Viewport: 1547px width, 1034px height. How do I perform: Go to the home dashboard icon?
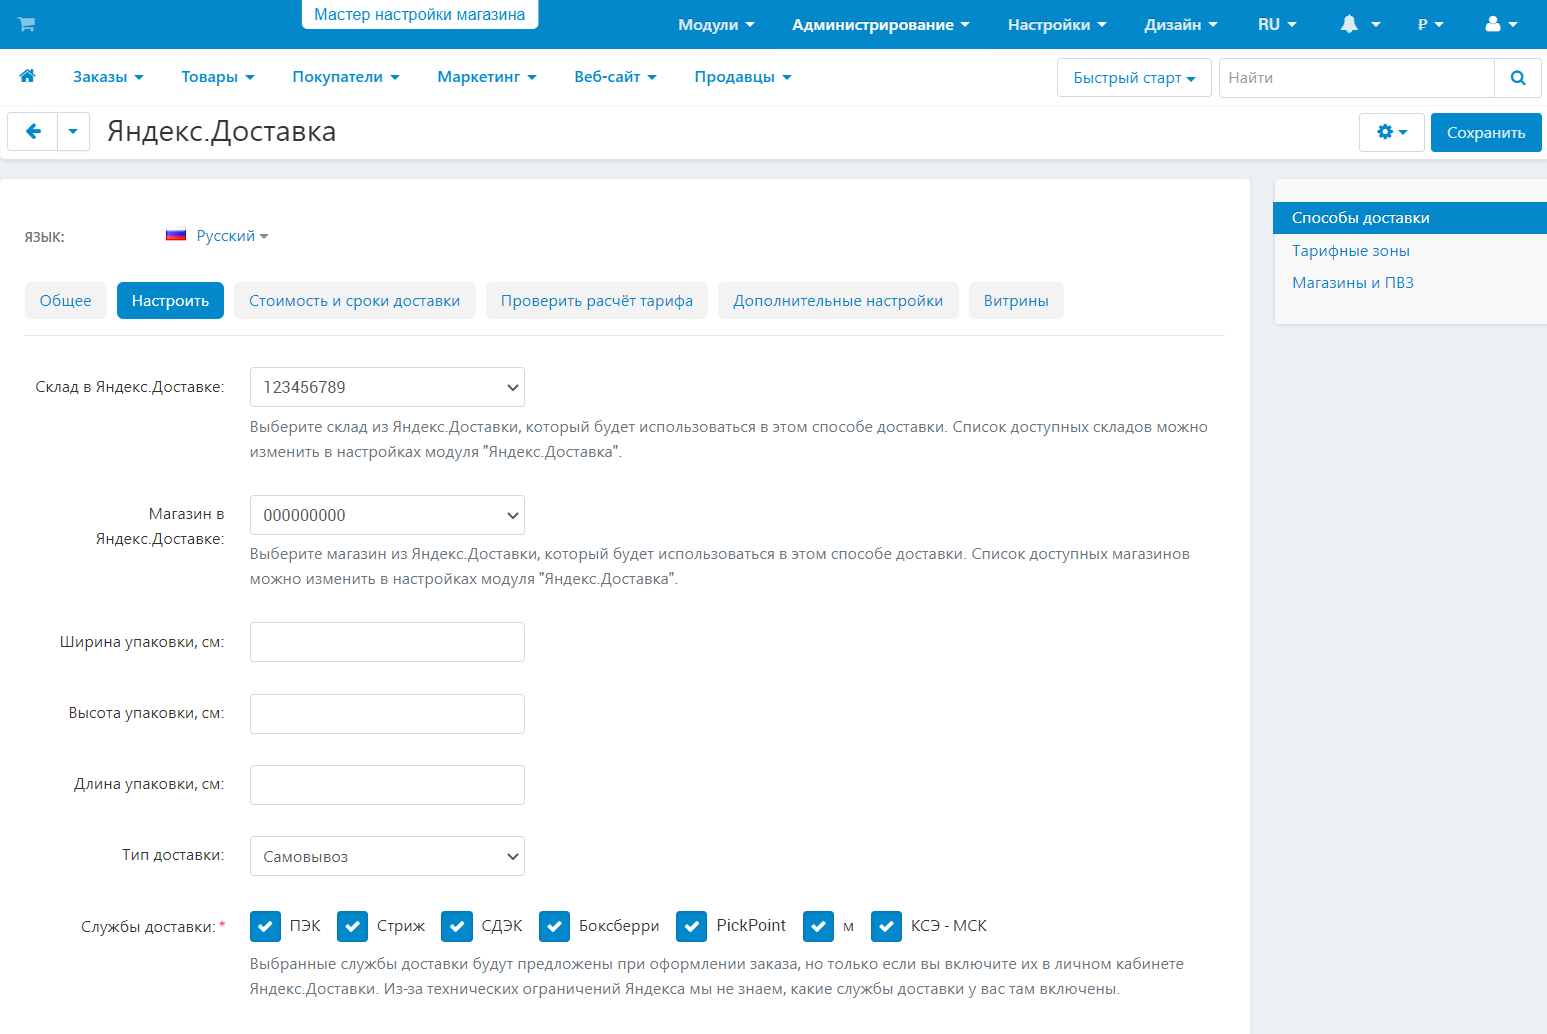tap(28, 76)
